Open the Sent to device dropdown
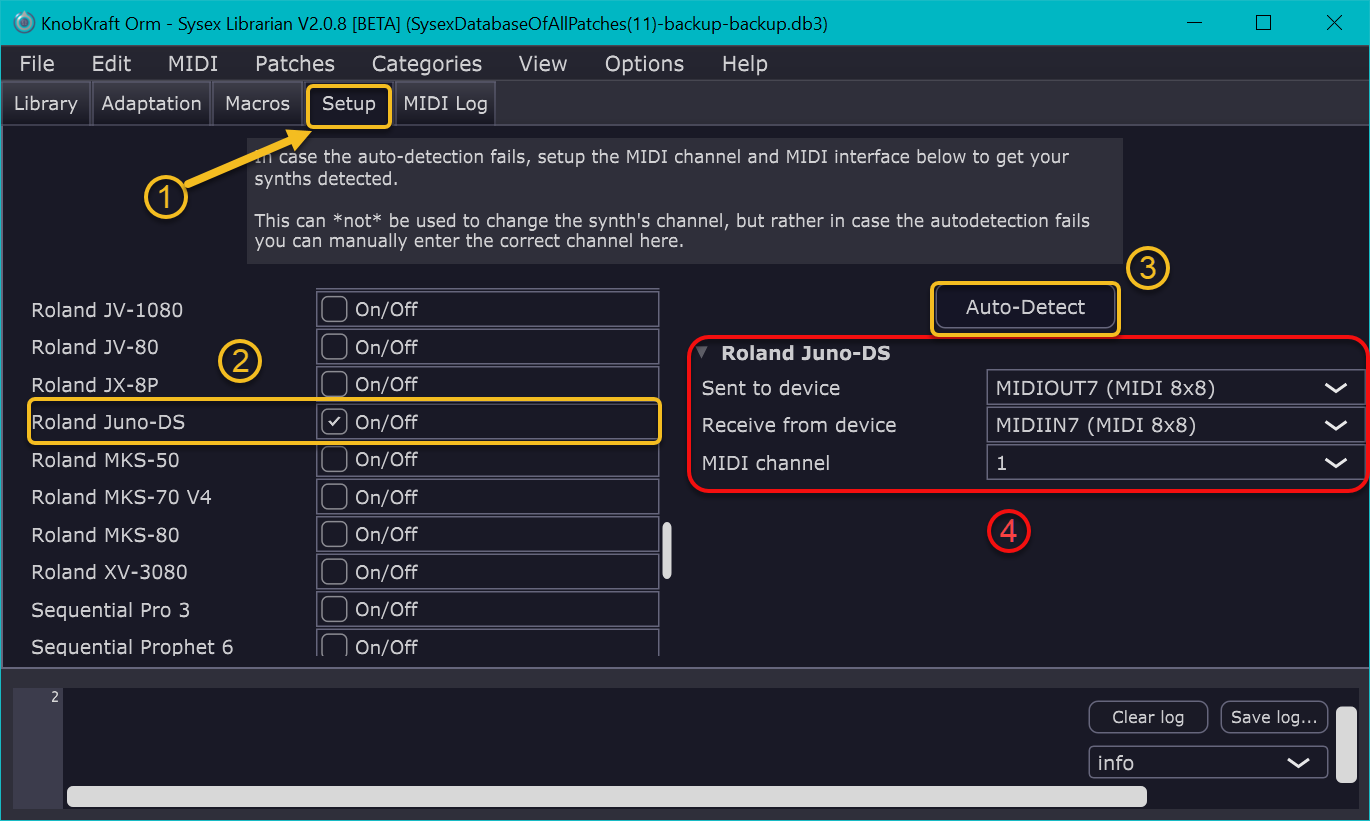The image size is (1370, 821). tap(1174, 388)
